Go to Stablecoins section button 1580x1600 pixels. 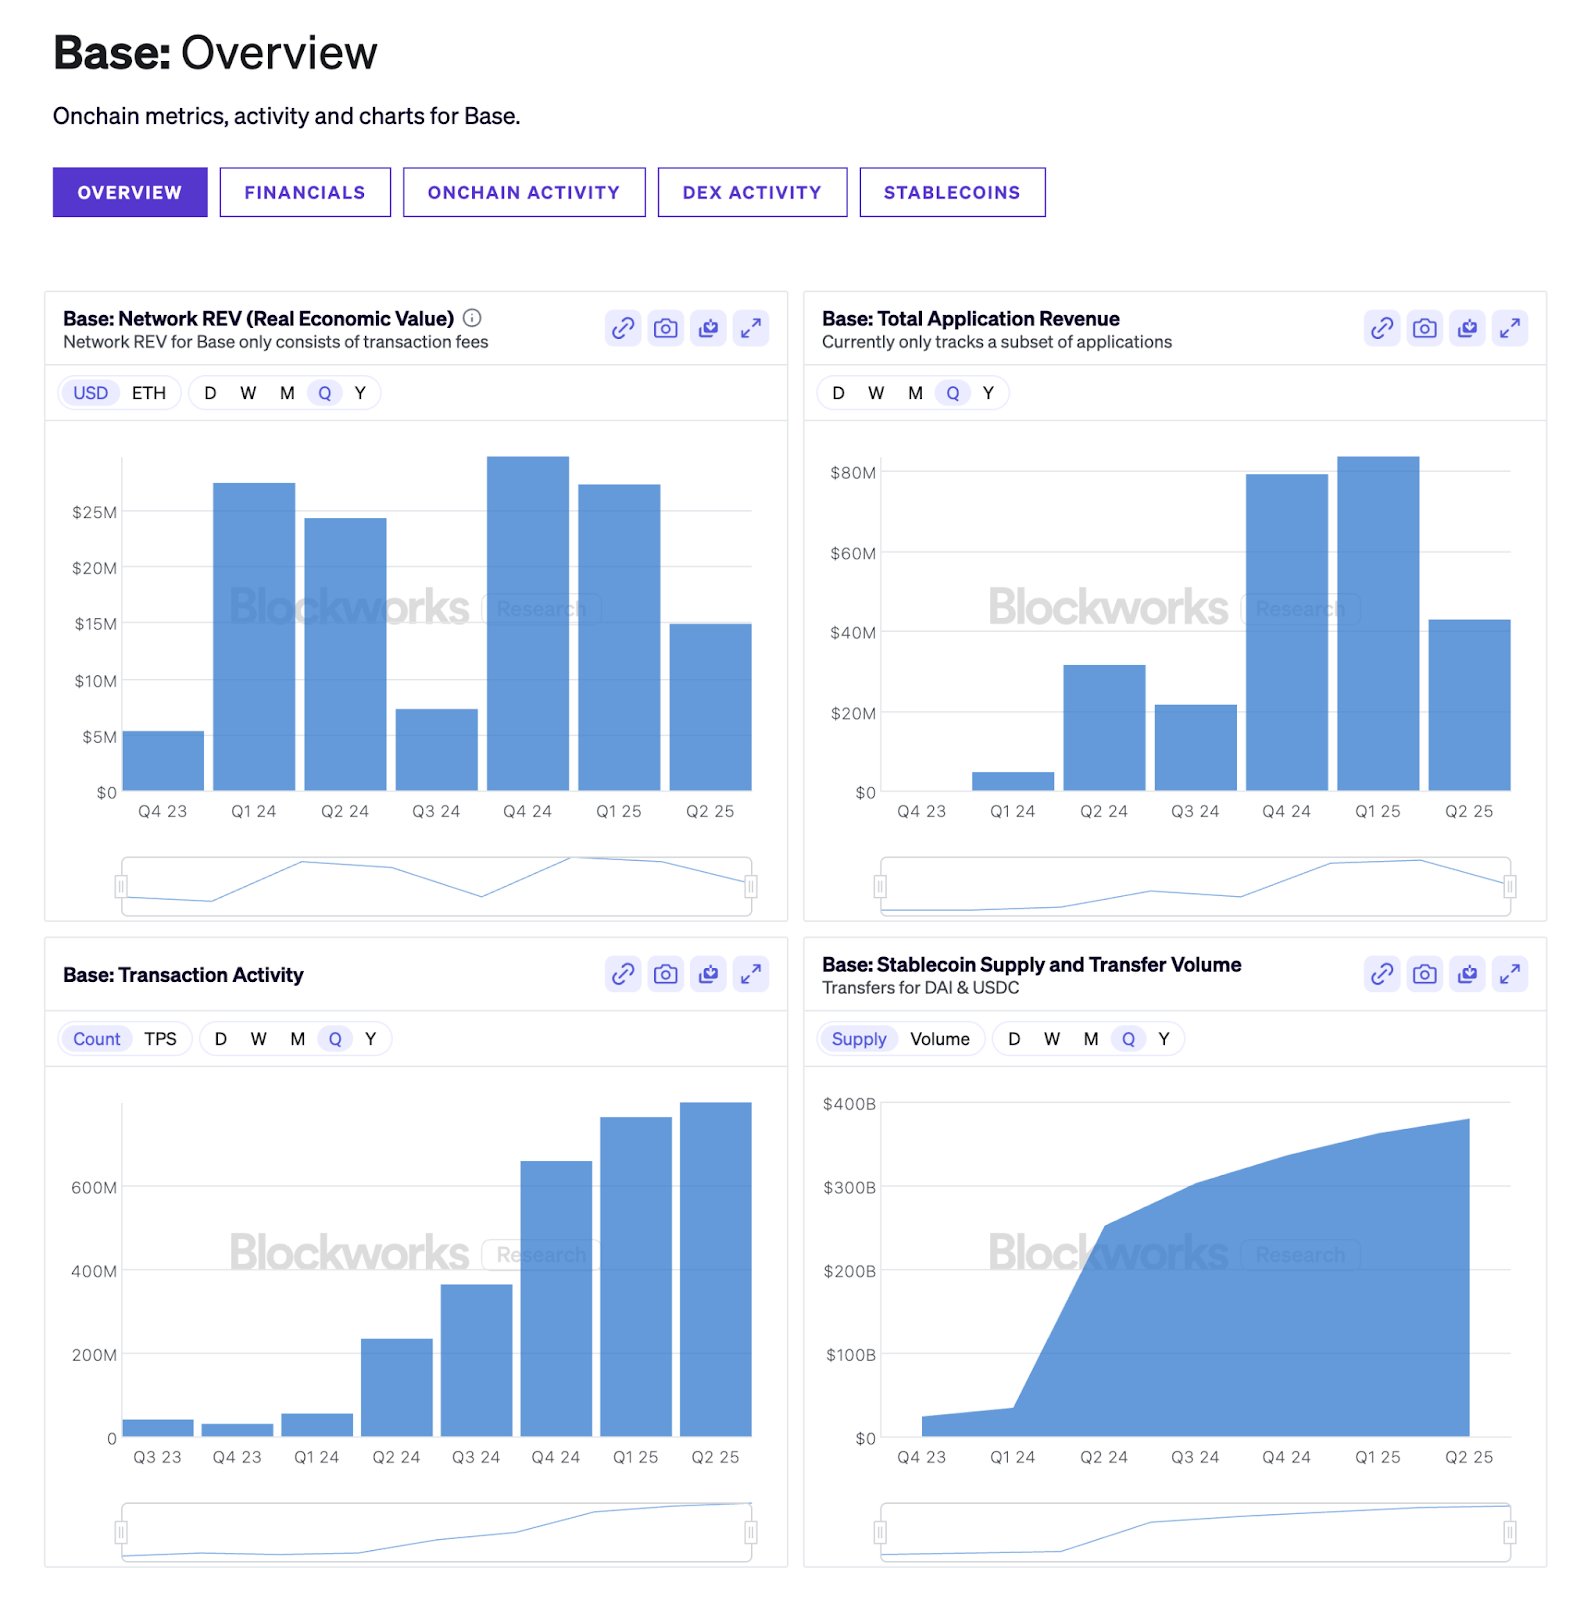(951, 192)
